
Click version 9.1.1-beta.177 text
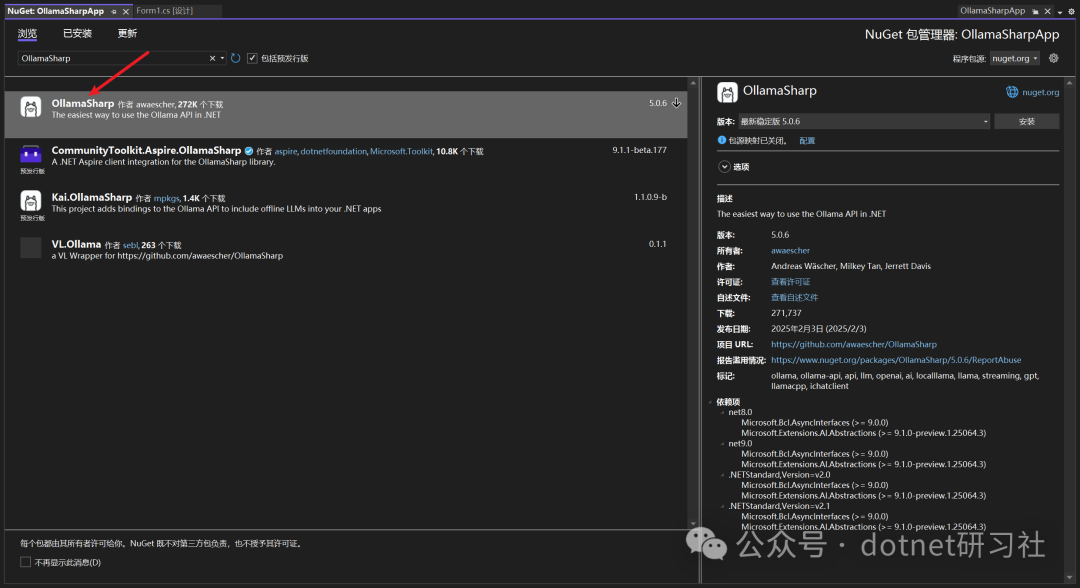click(639, 150)
